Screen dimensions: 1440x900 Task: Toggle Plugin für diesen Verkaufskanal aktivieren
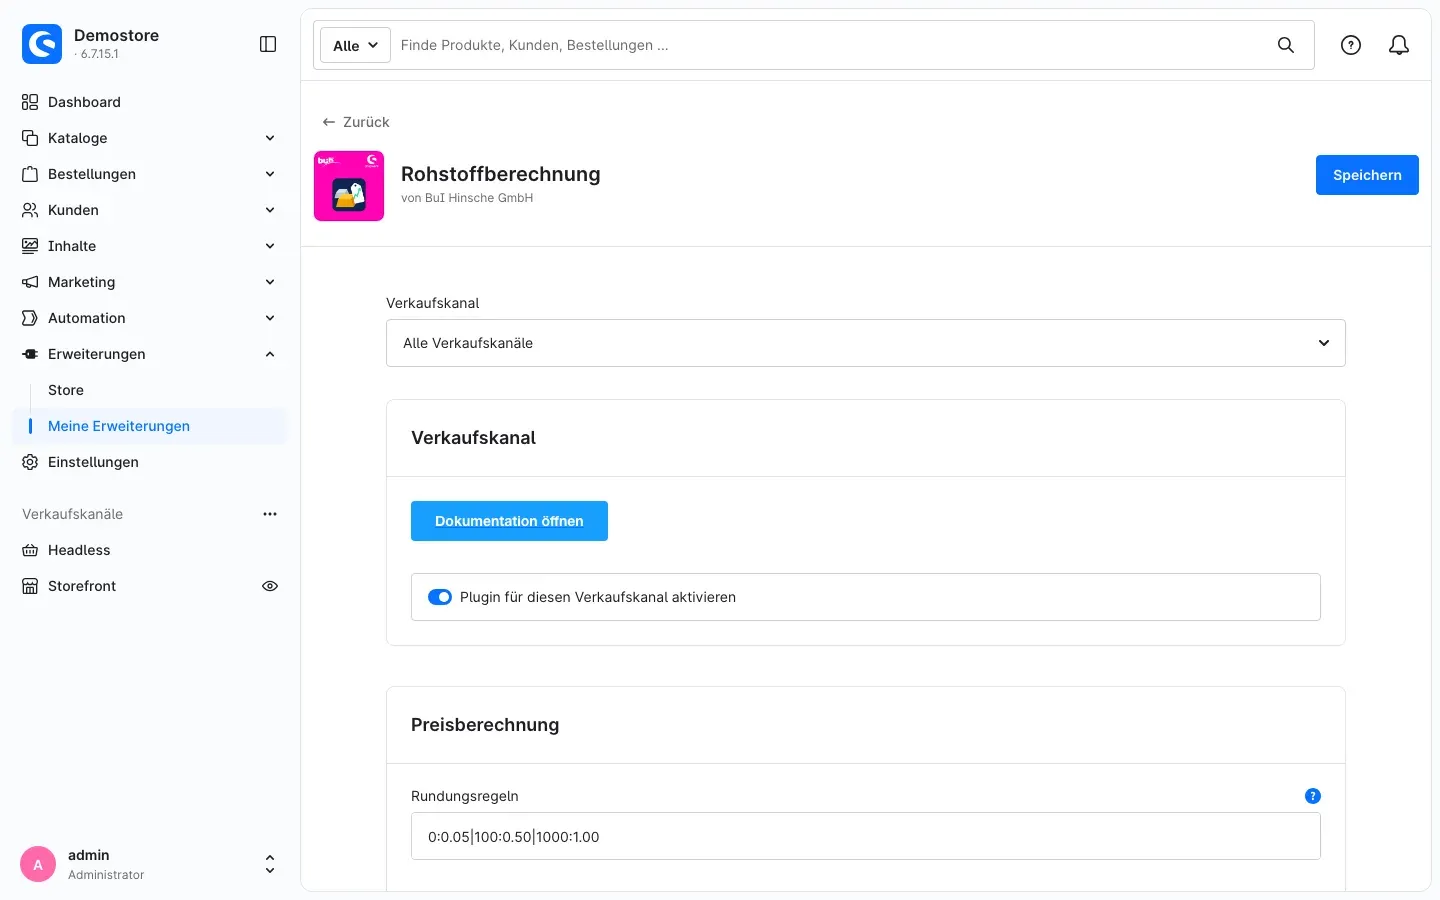(x=440, y=597)
